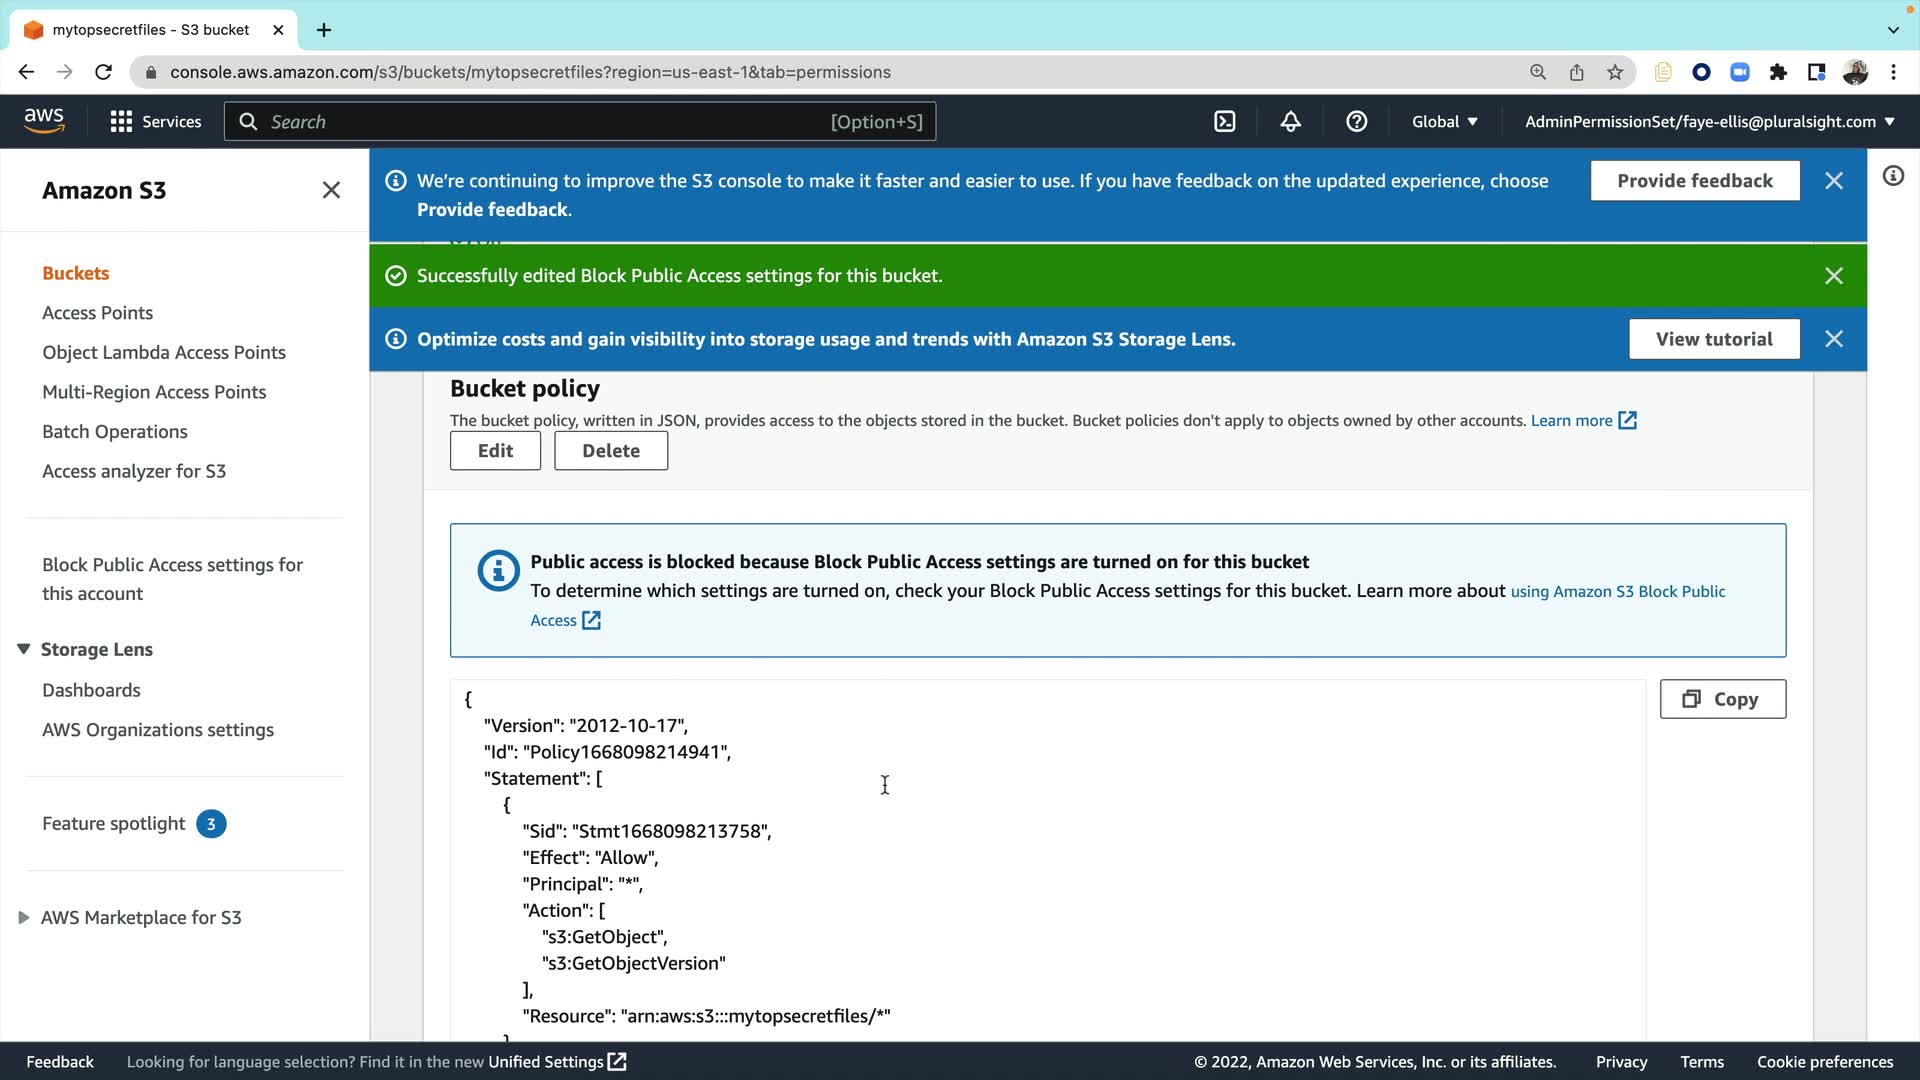1920x1080 pixels.
Task: Open the info panel icon at right
Action: [x=1893, y=176]
